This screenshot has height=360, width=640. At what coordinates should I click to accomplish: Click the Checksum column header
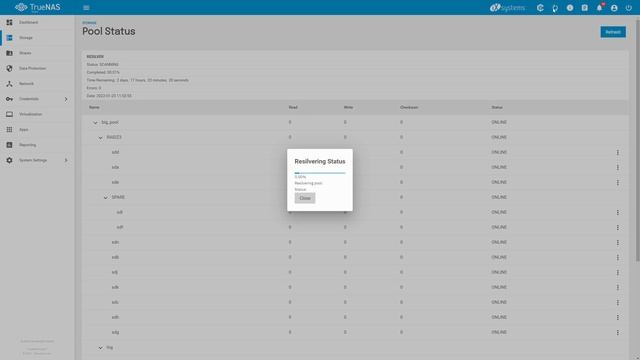[409, 107]
